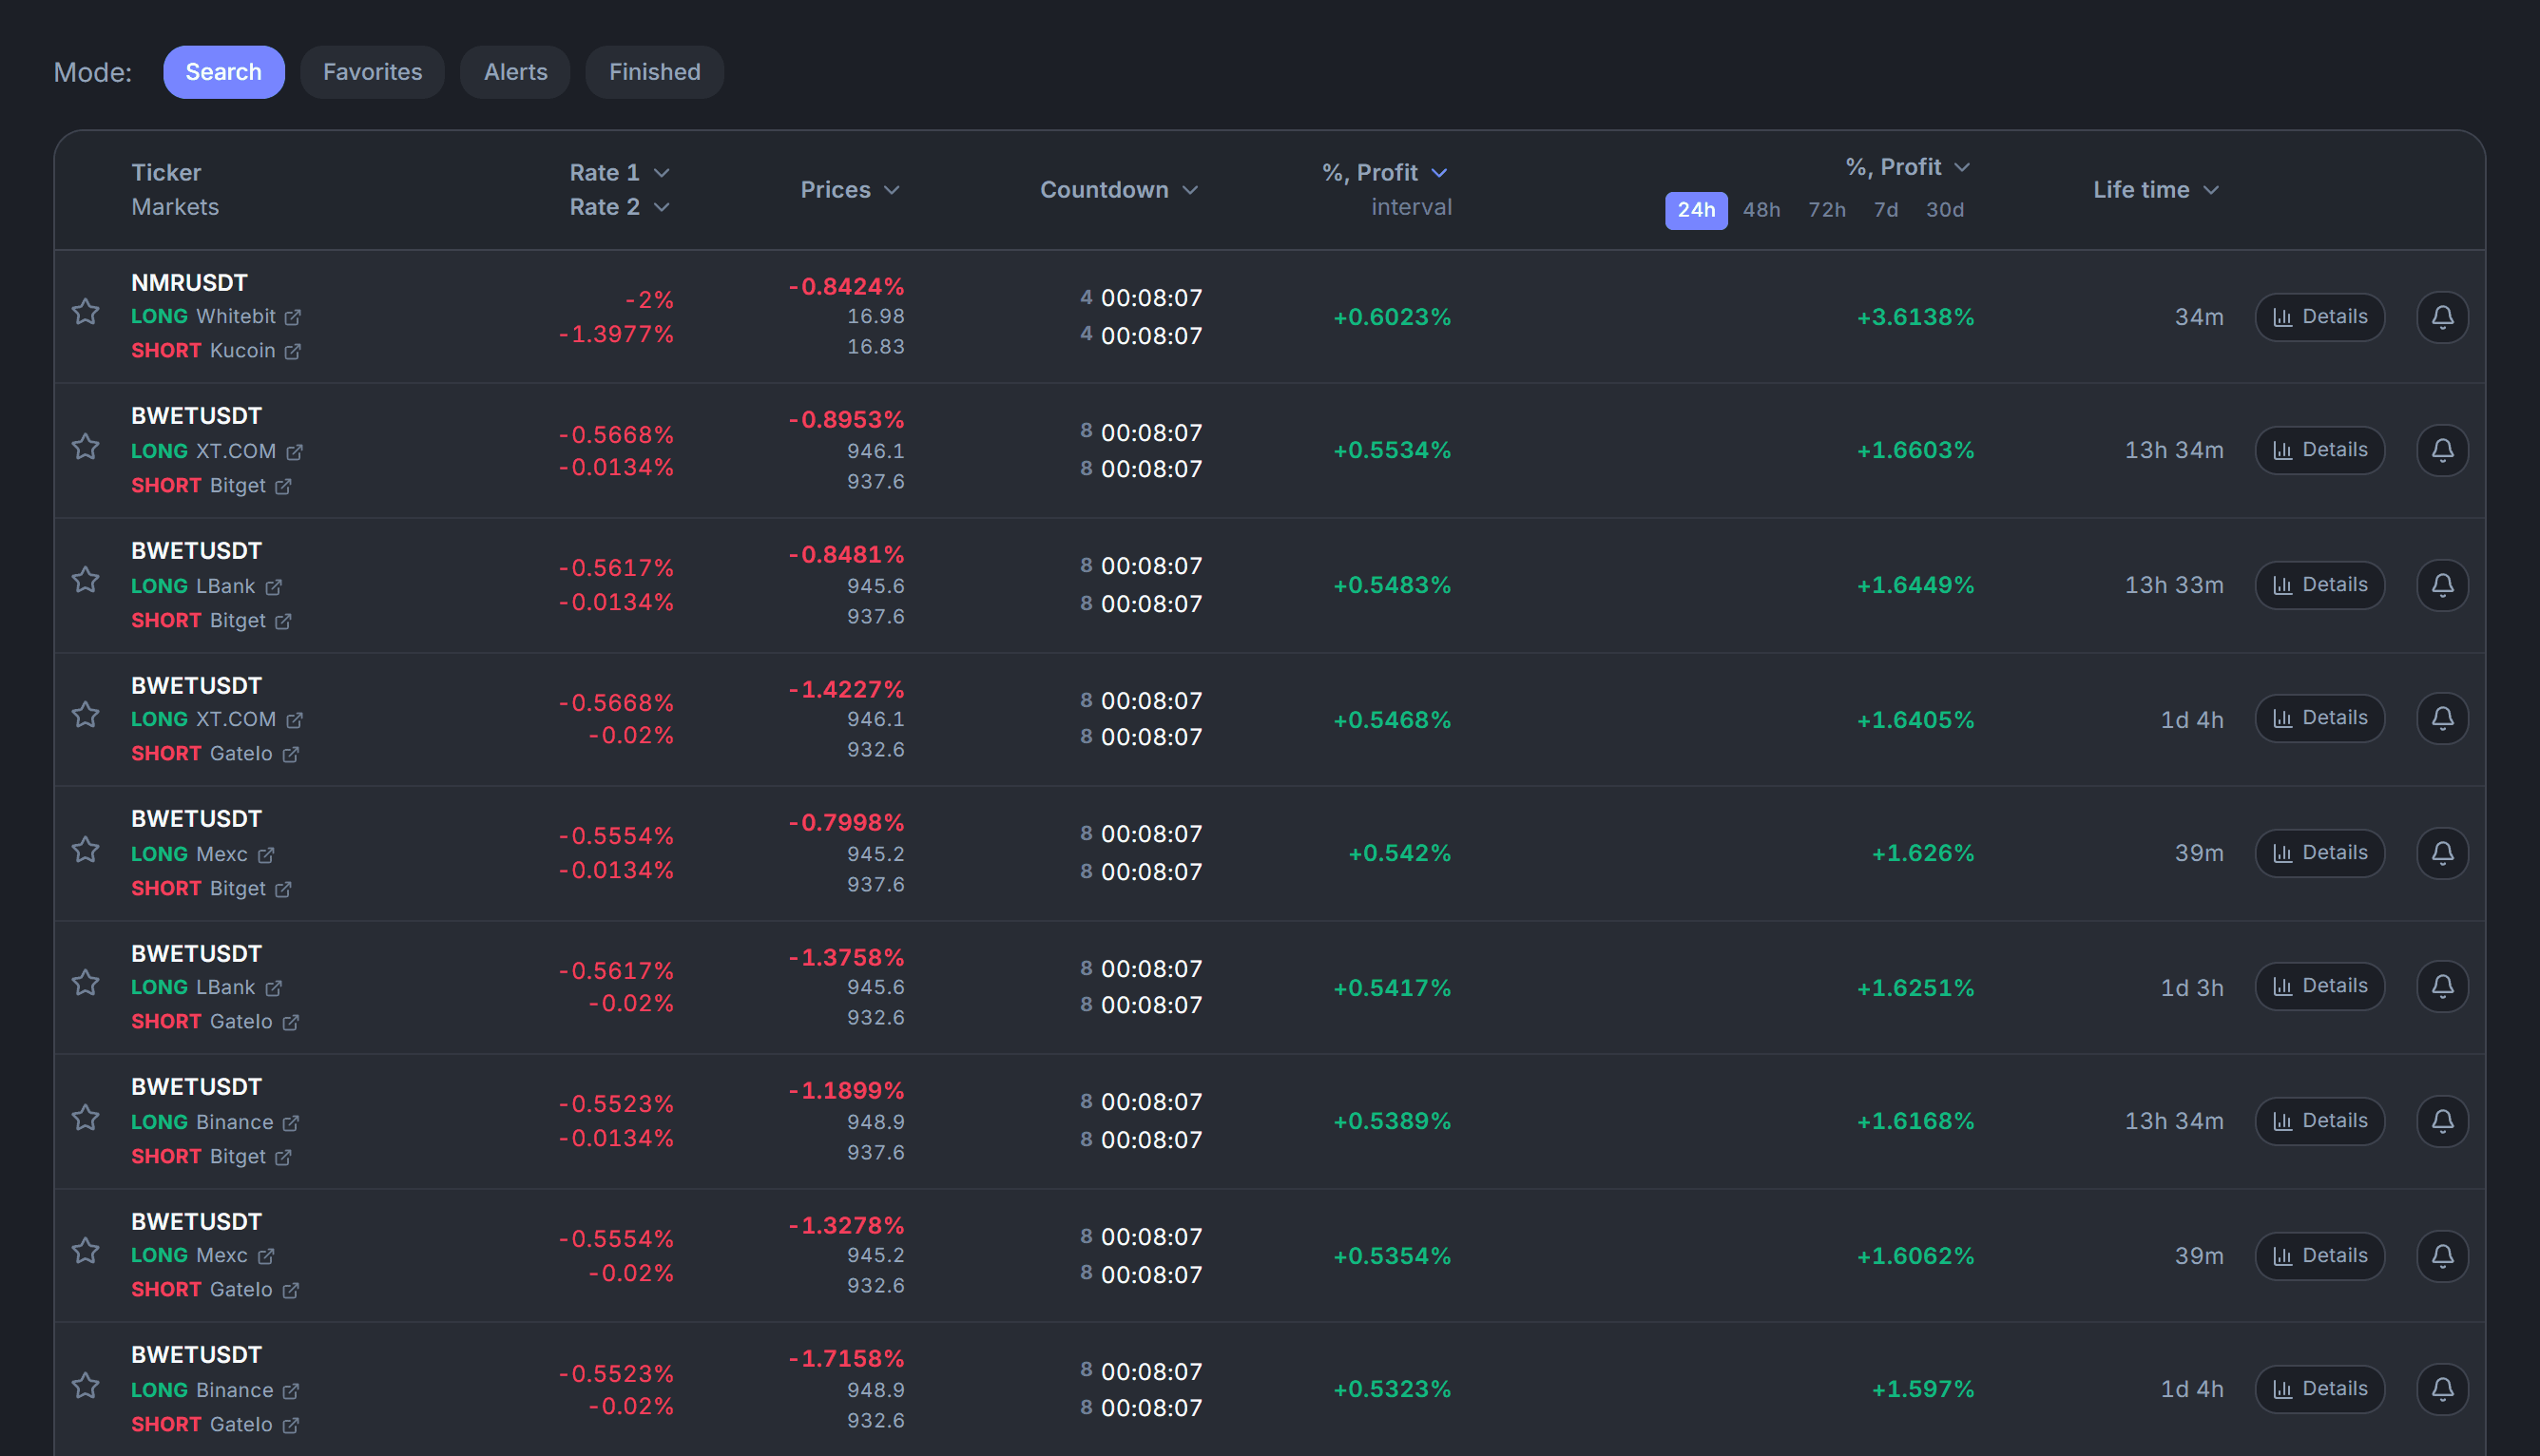Select the 30d profit period
Screen dimensions: 2540x1456
coord(1945,210)
